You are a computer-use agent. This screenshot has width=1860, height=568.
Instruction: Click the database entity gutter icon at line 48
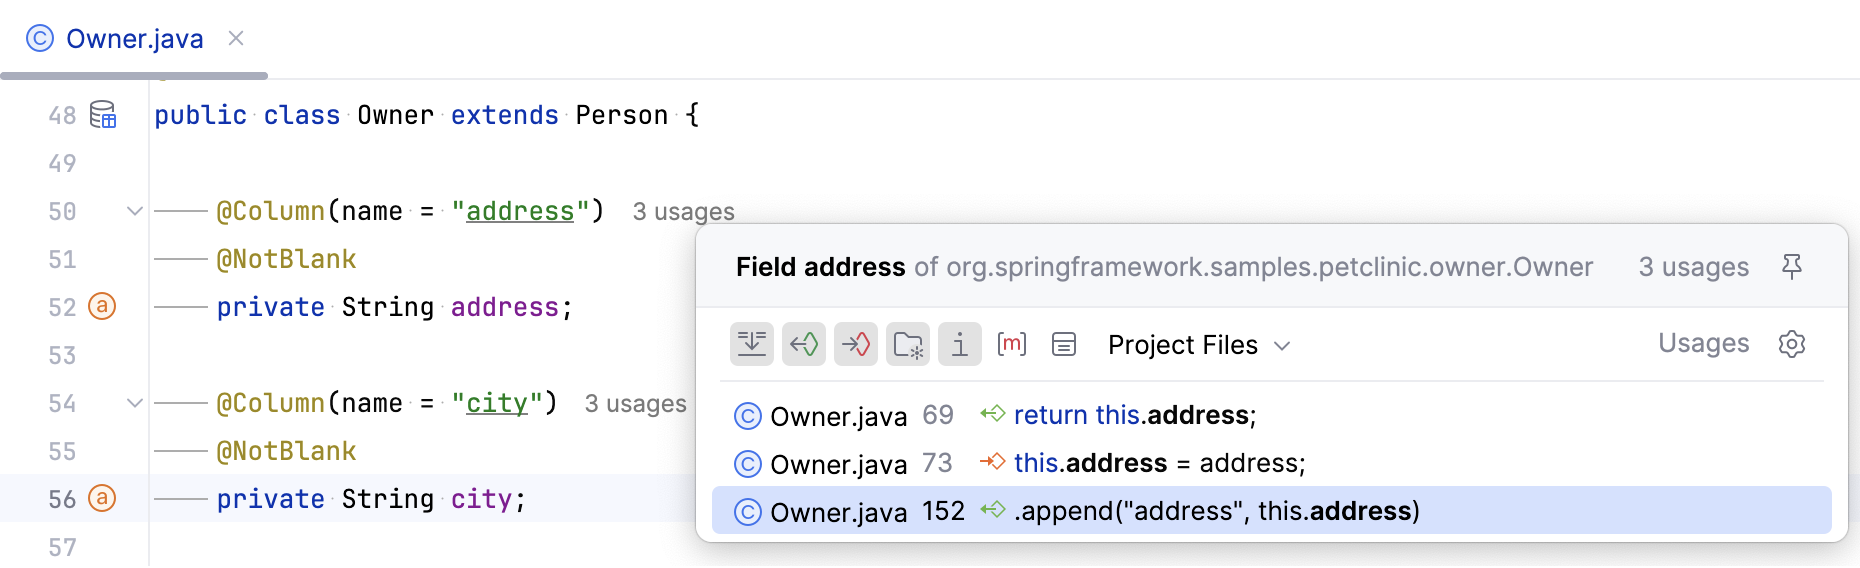103,115
